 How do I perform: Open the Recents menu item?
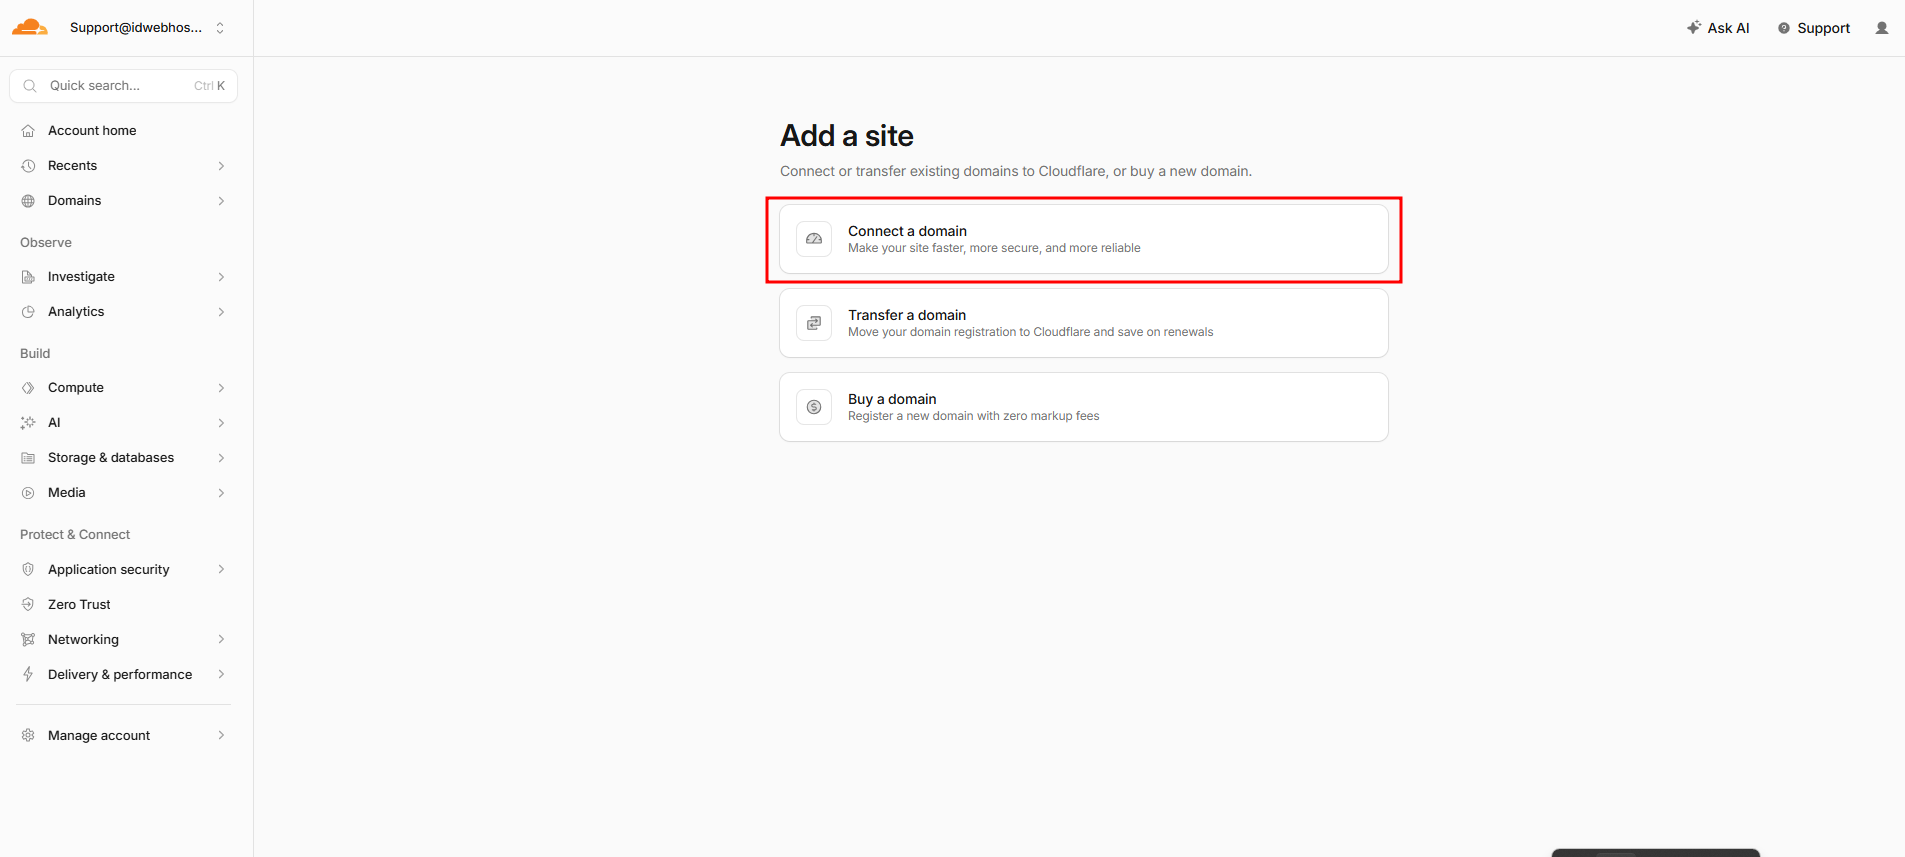[123, 166]
